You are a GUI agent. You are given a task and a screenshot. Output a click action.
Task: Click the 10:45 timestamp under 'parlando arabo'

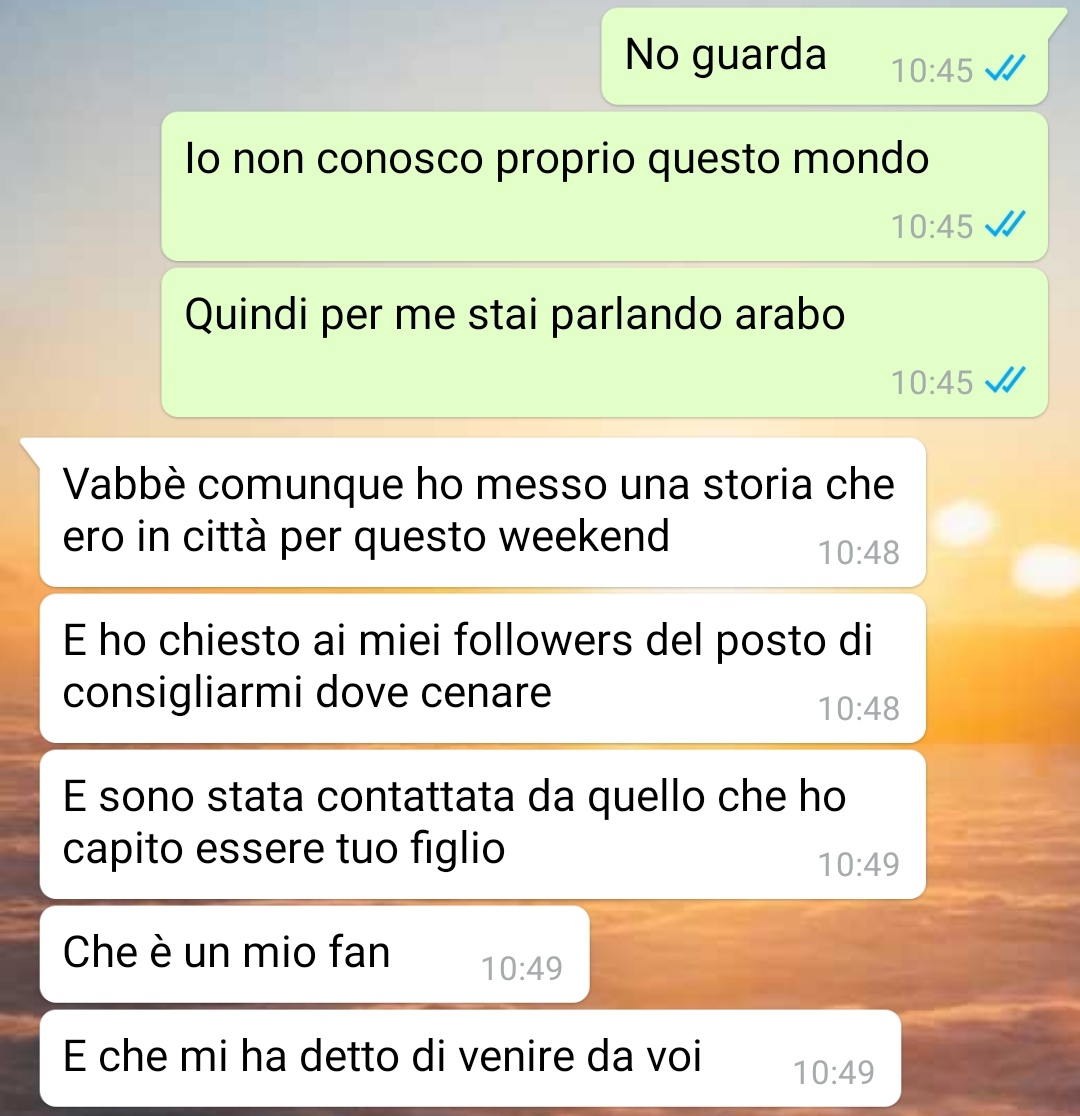tap(932, 382)
